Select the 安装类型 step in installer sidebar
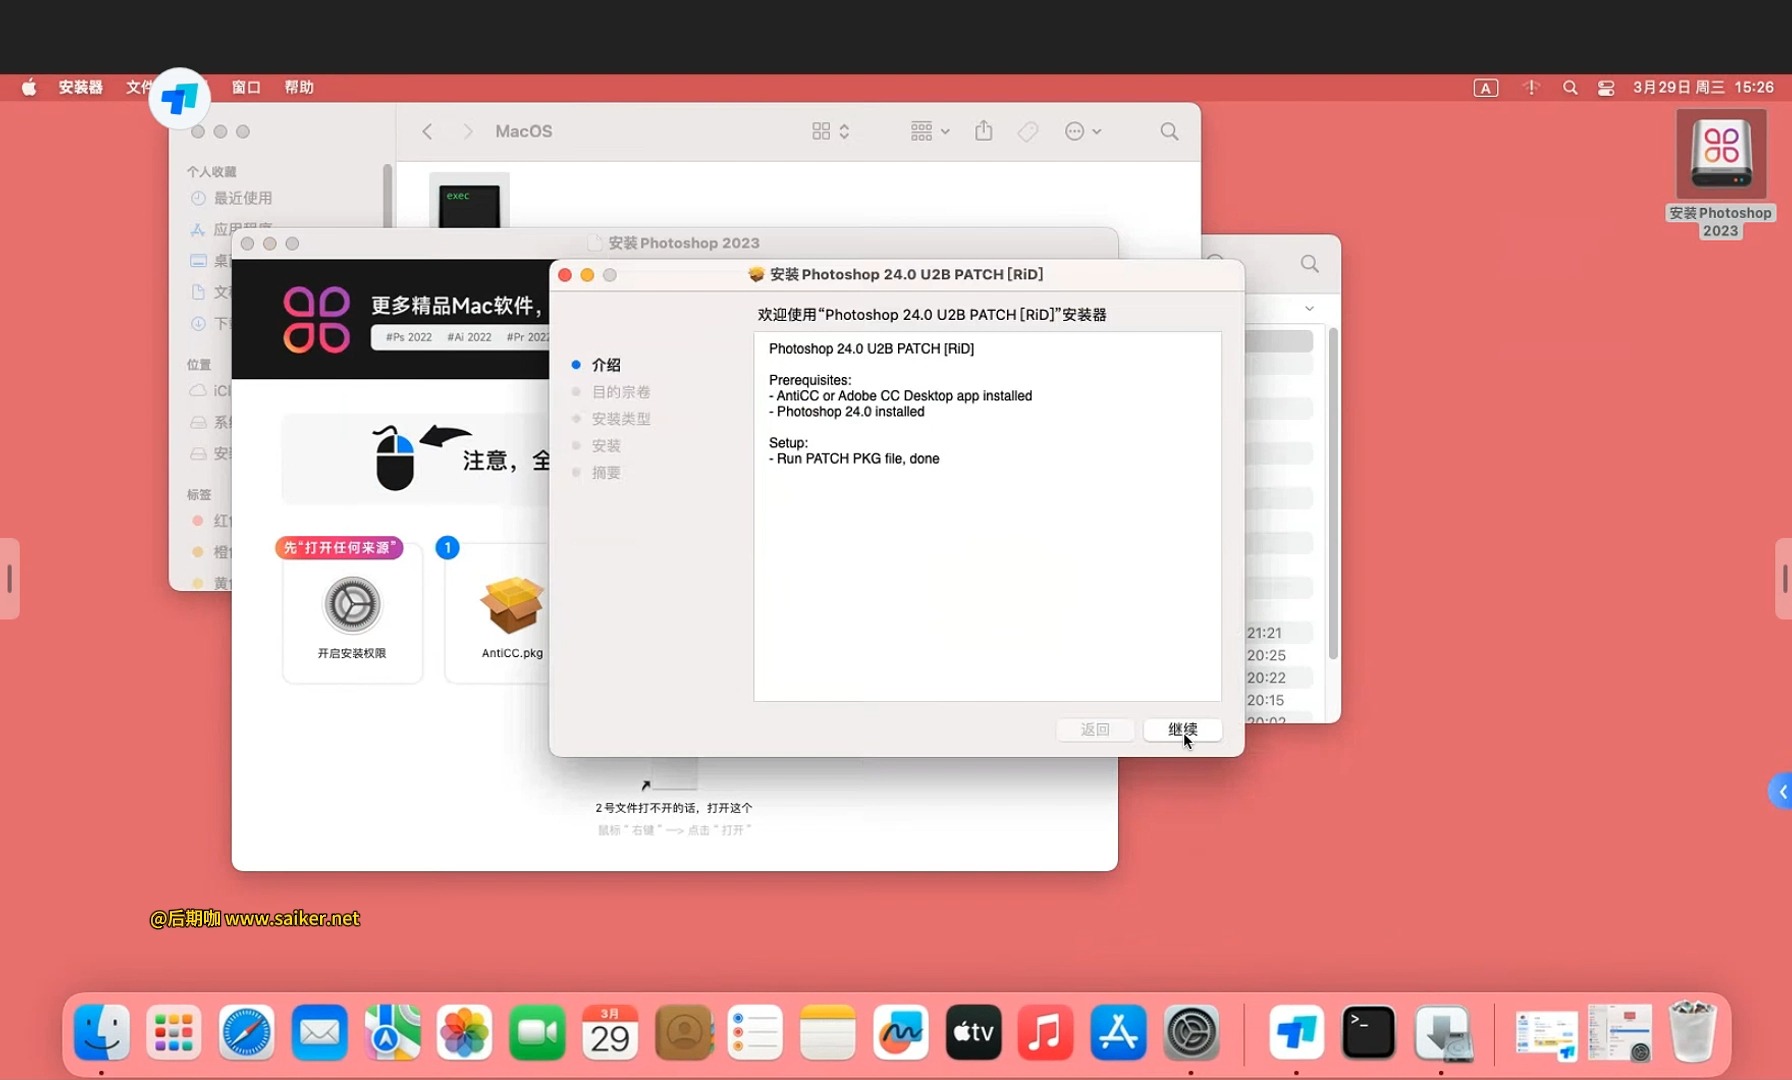This screenshot has height=1080, width=1792. point(621,419)
